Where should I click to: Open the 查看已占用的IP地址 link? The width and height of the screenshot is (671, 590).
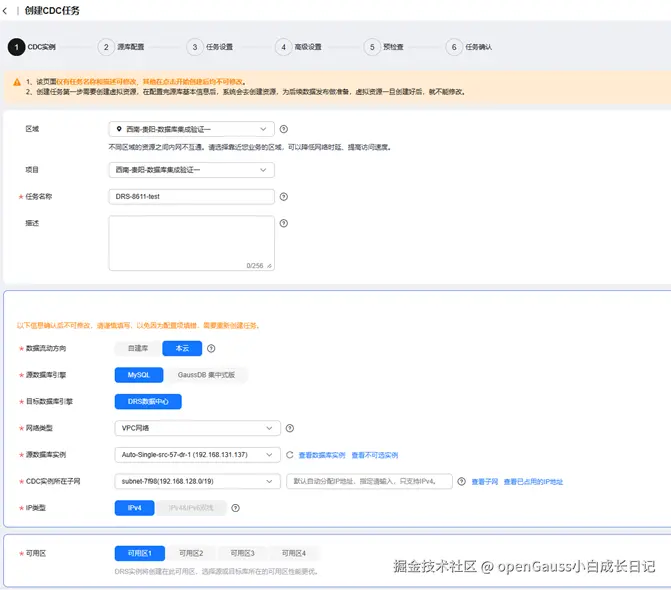tap(533, 482)
